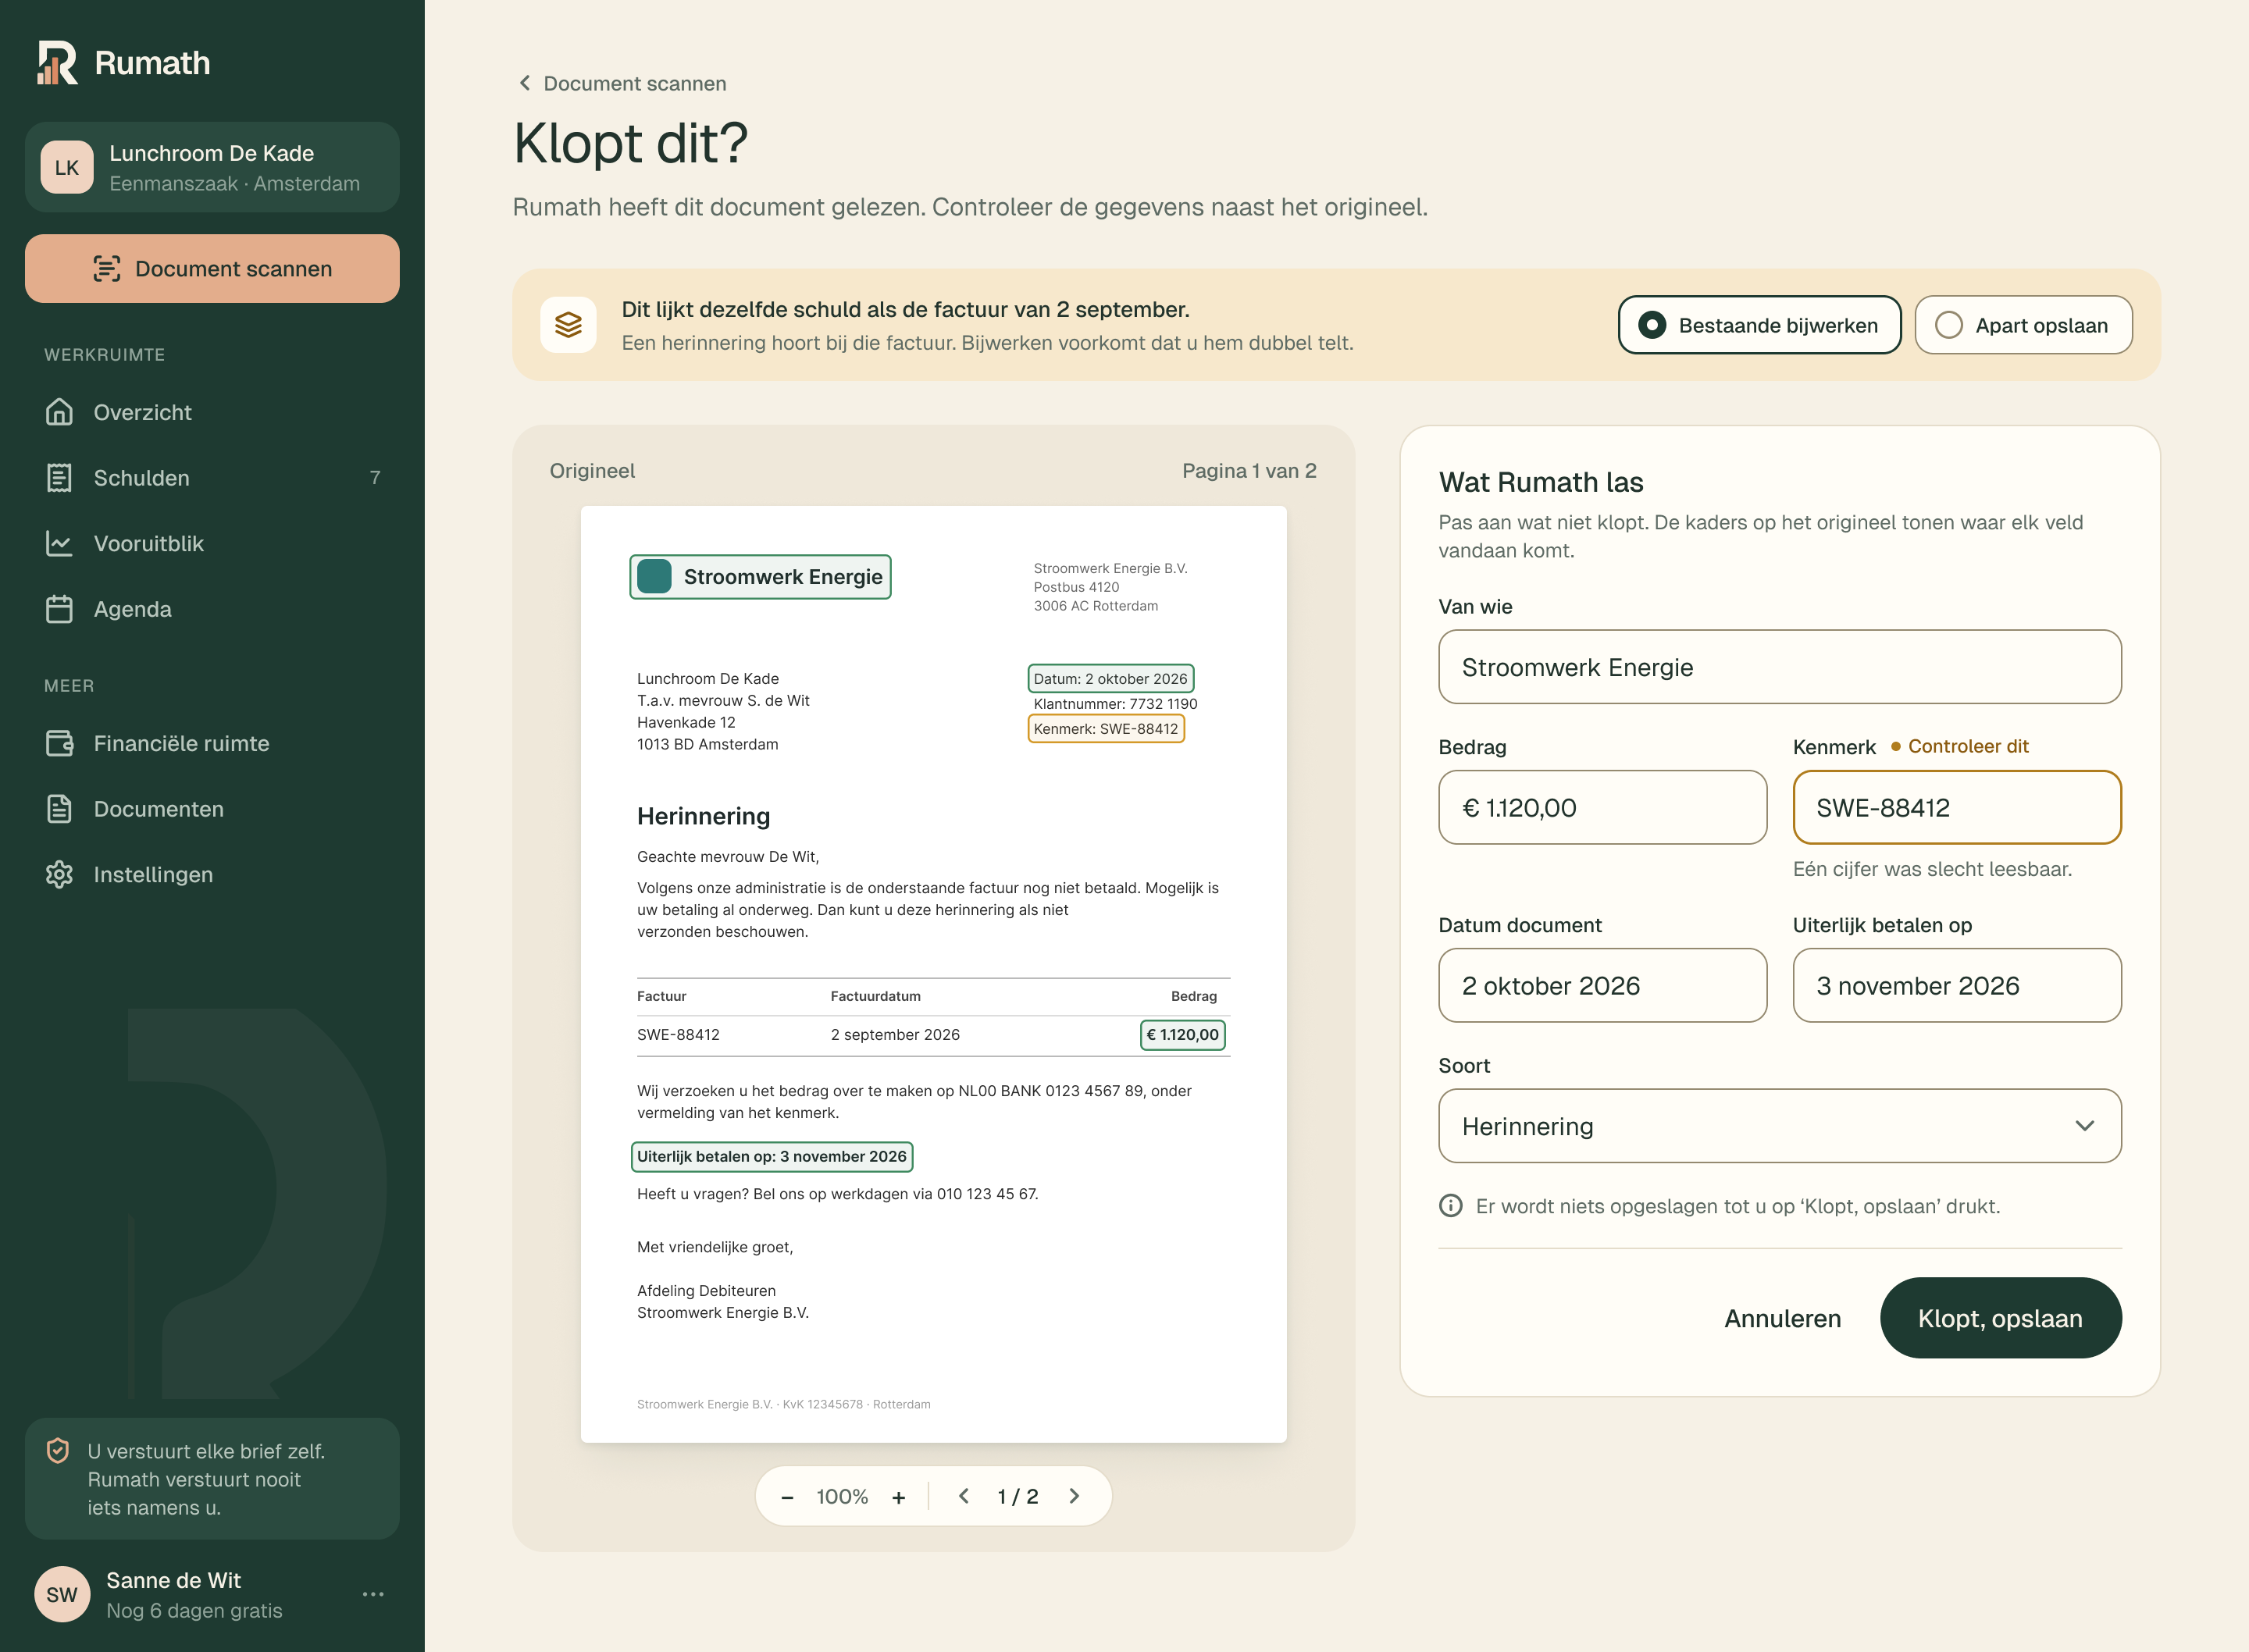2249x1652 pixels.
Task: Open the Agenda calendar icon
Action: coord(59,609)
